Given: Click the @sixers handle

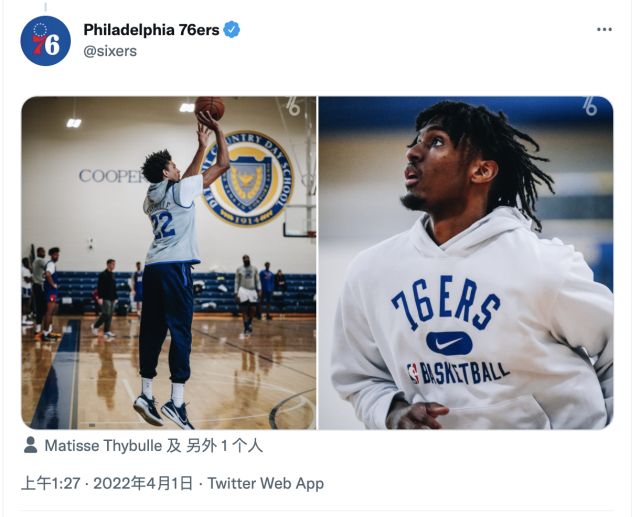Looking at the screenshot, I should 110,51.
